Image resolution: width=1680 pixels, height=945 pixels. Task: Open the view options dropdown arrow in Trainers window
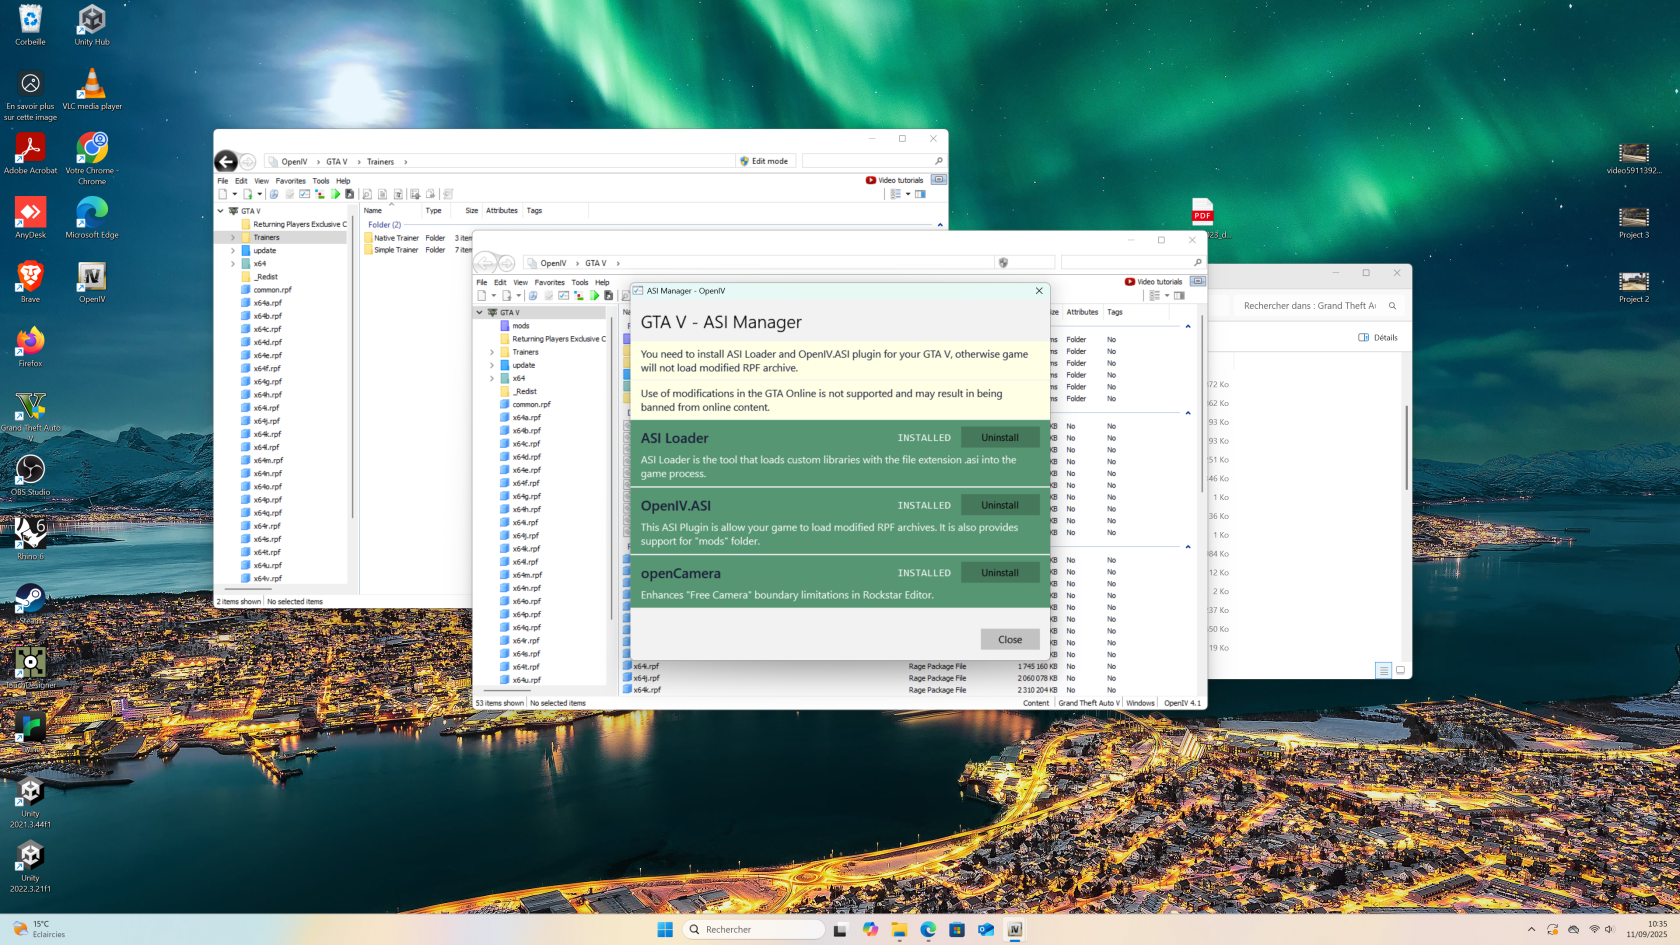(908, 194)
